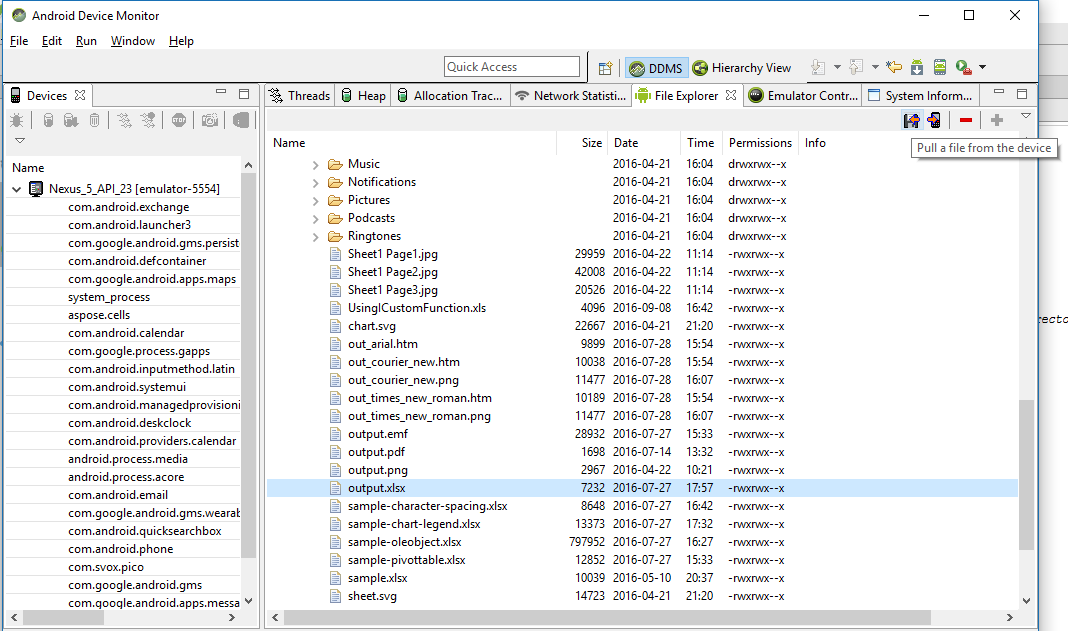Click the Push a file onto device icon
Viewport: 1068px width, 631px height.
click(x=934, y=121)
